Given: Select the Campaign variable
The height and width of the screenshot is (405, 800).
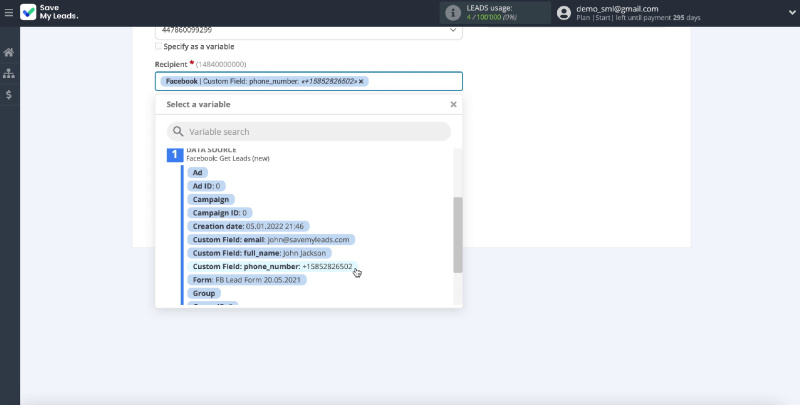Looking at the screenshot, I should point(211,199).
